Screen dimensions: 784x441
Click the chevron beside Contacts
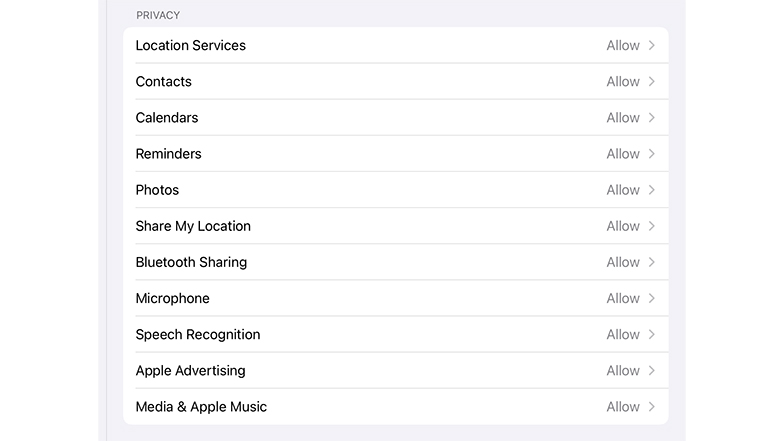(652, 81)
